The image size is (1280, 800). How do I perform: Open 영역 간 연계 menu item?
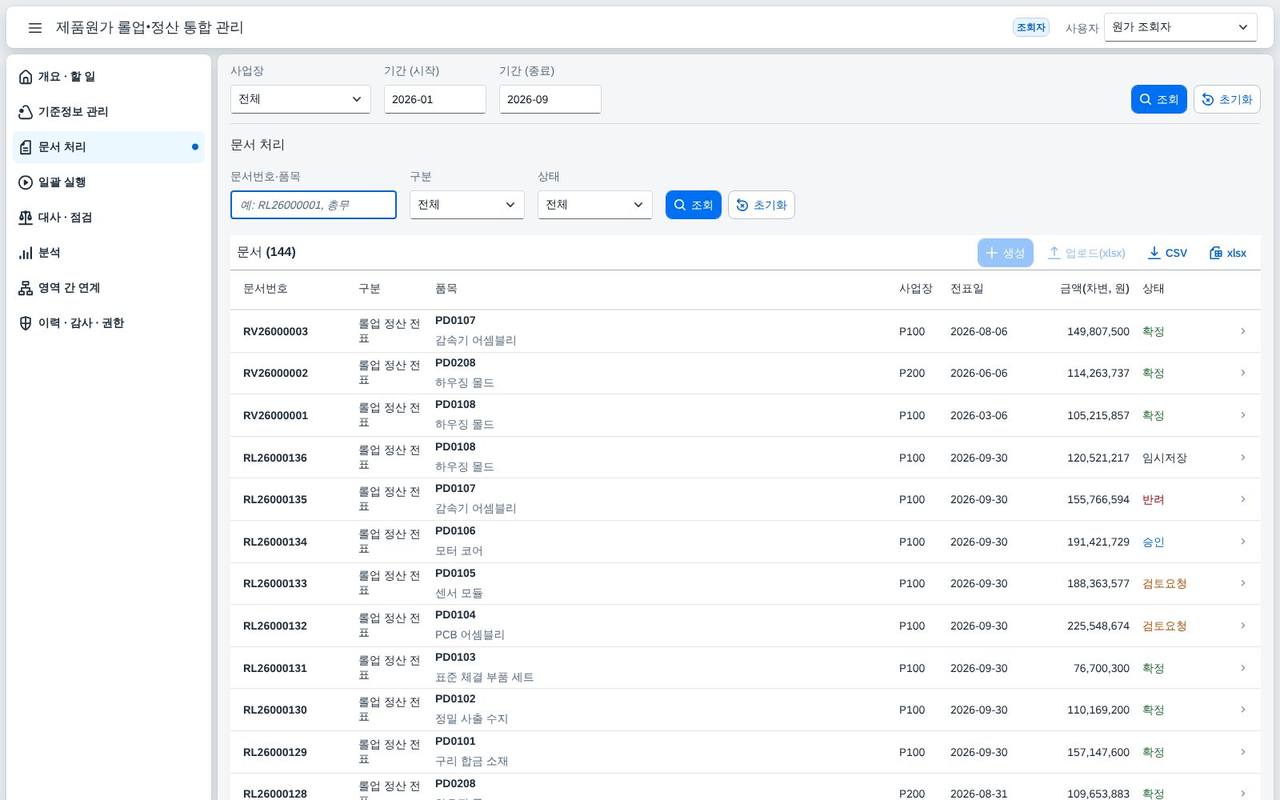pos(109,288)
